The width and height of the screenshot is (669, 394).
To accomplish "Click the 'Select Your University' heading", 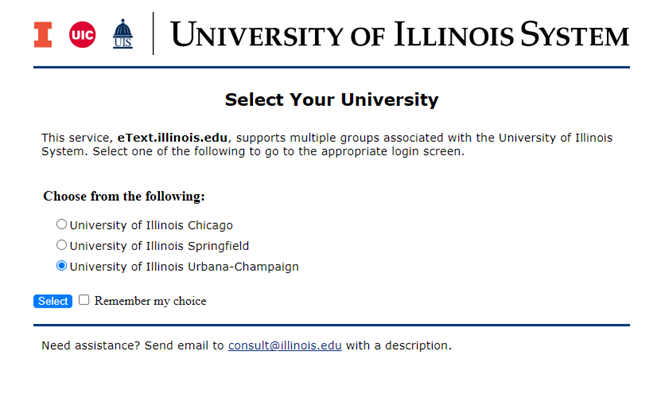I will (x=332, y=100).
